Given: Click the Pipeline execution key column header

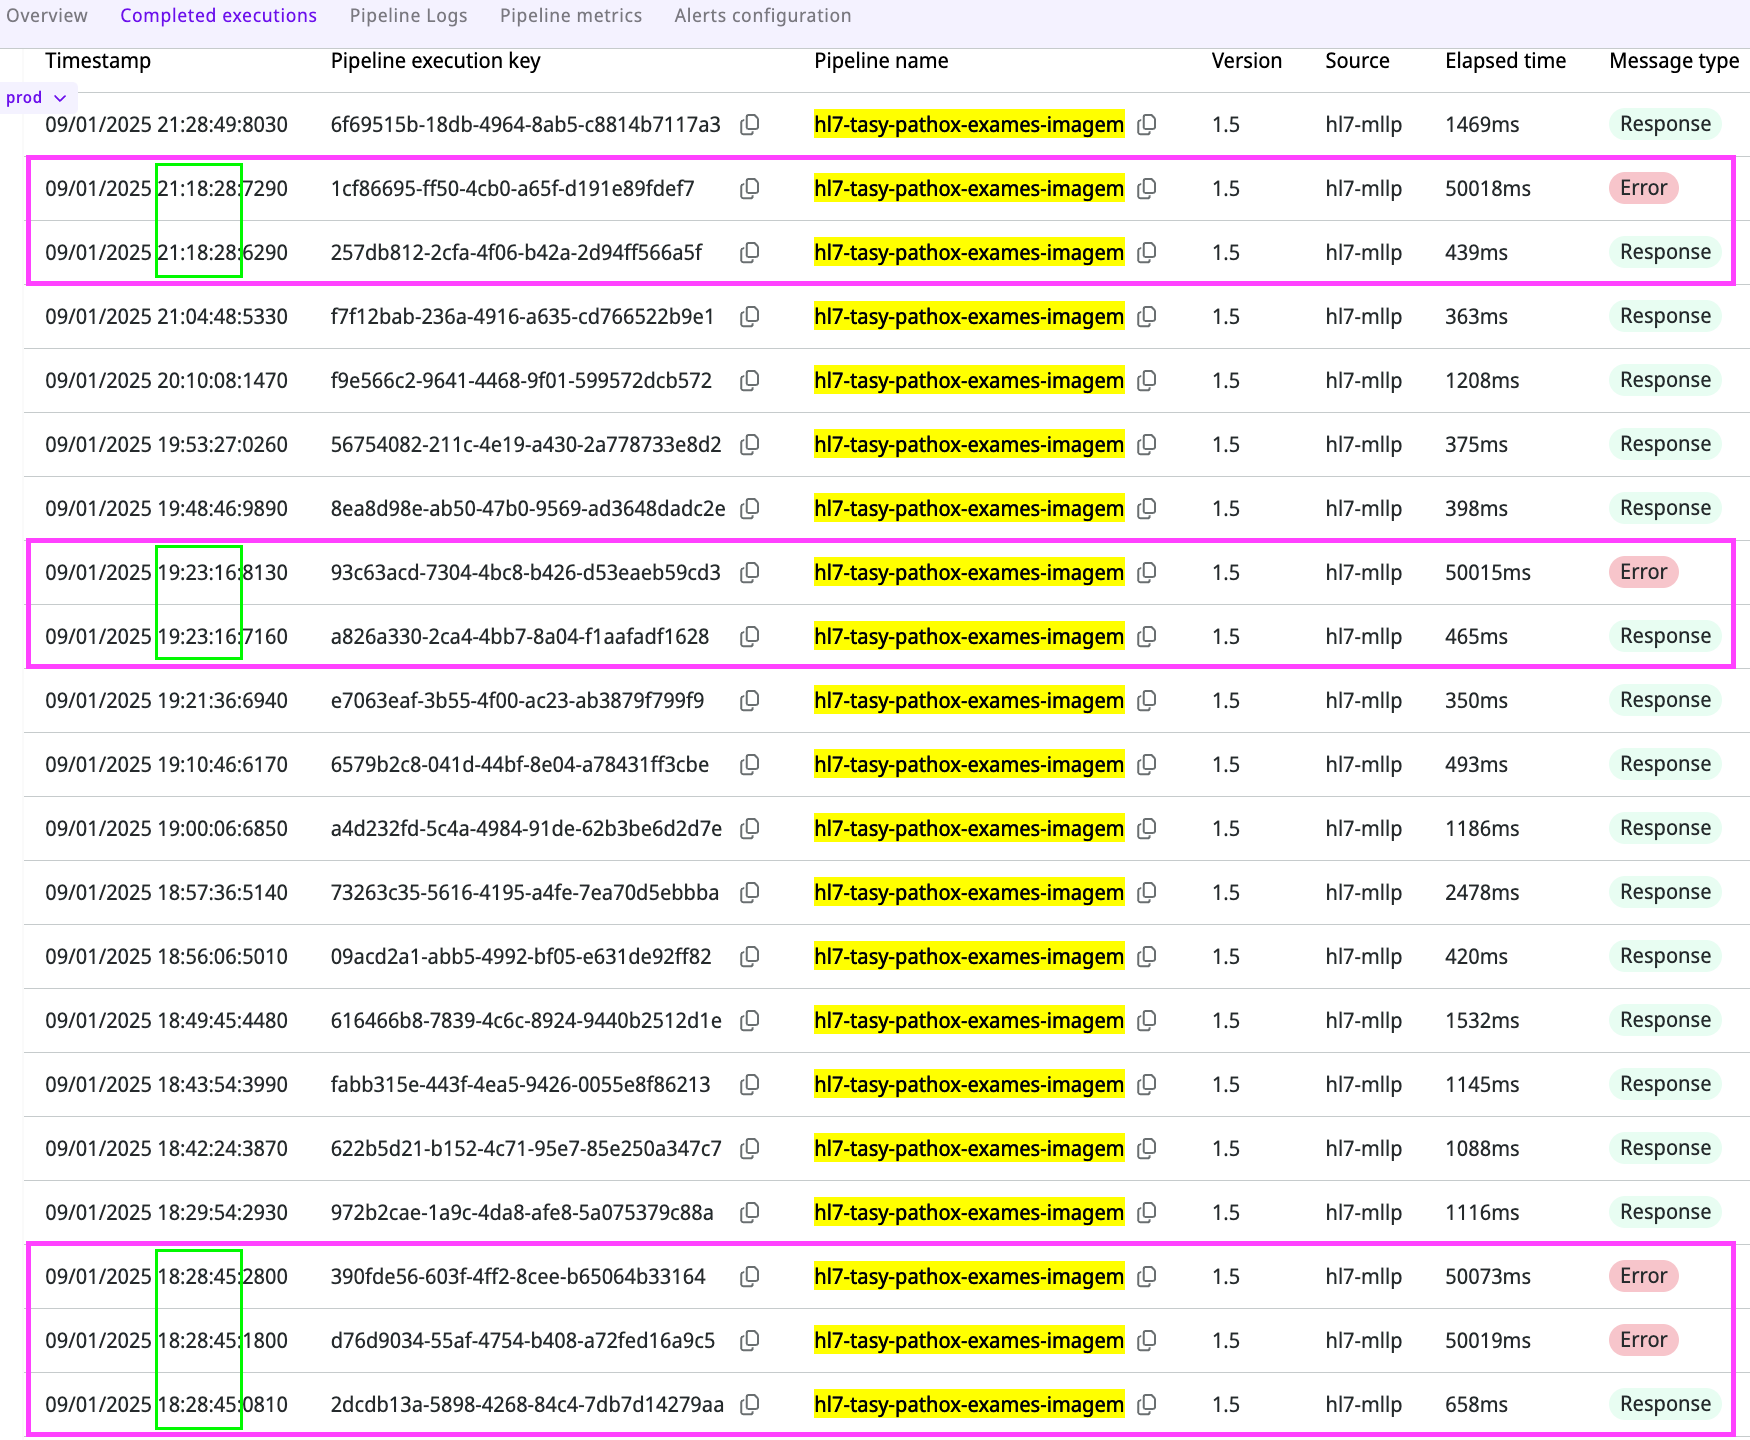Looking at the screenshot, I should tap(435, 61).
